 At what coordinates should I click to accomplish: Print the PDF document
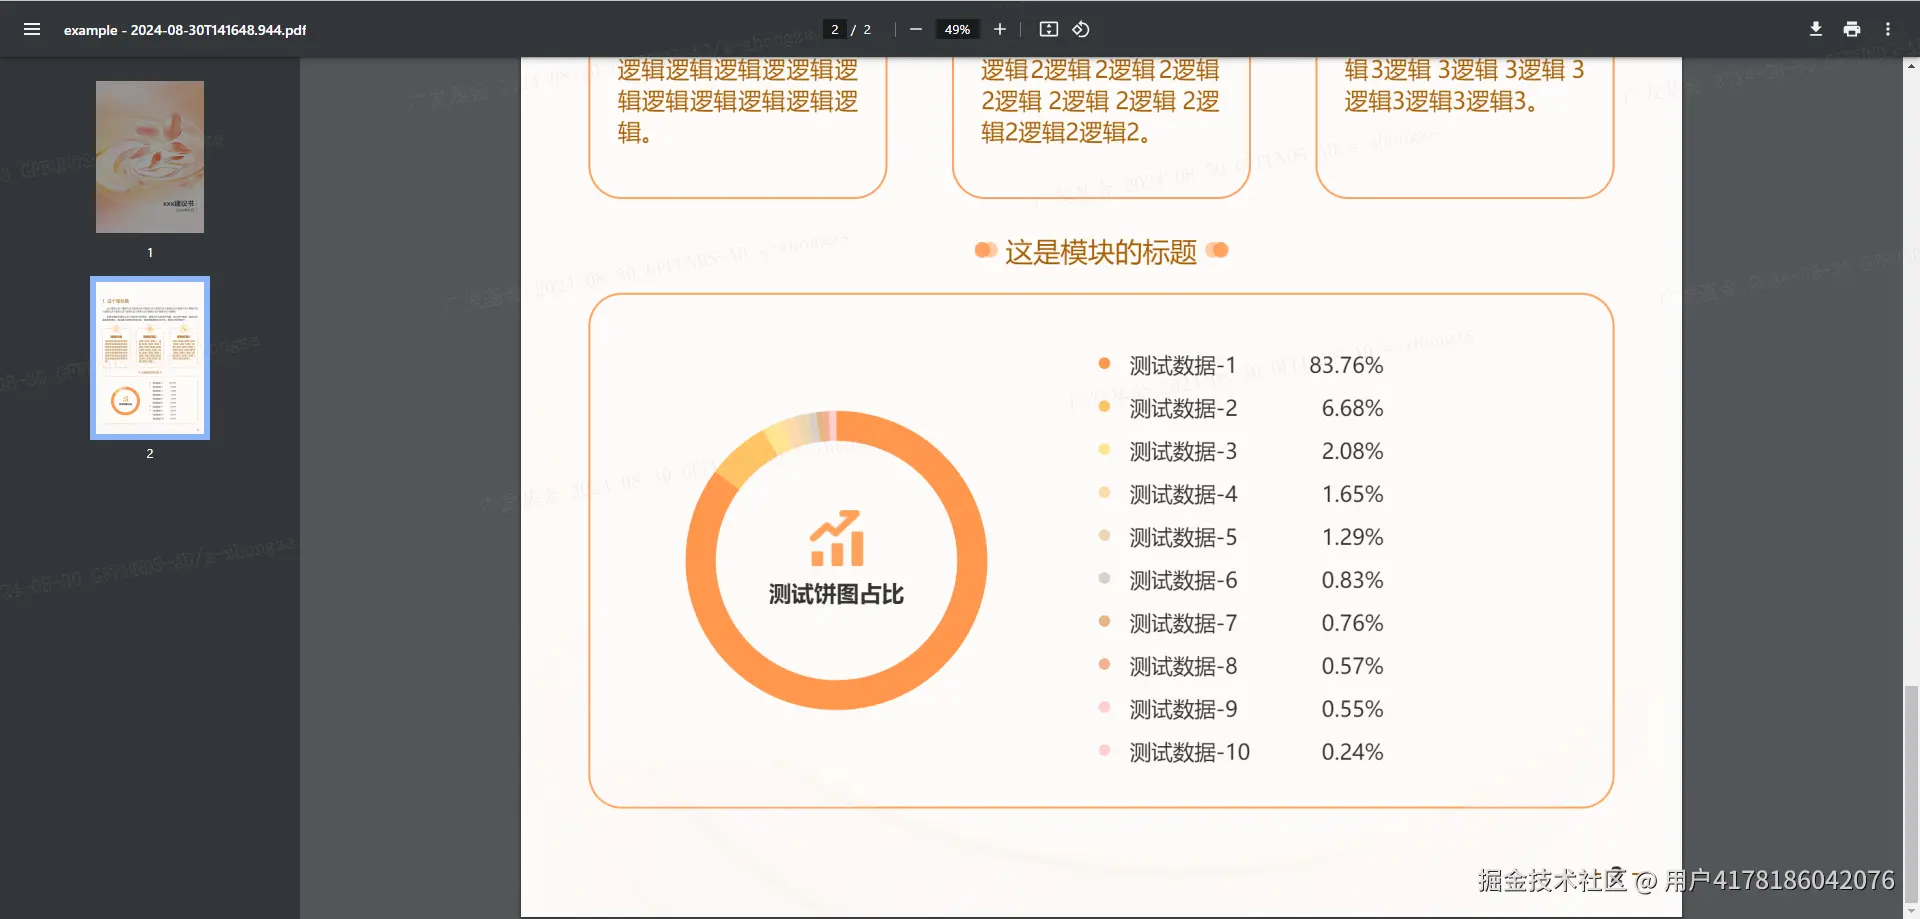tap(1852, 29)
